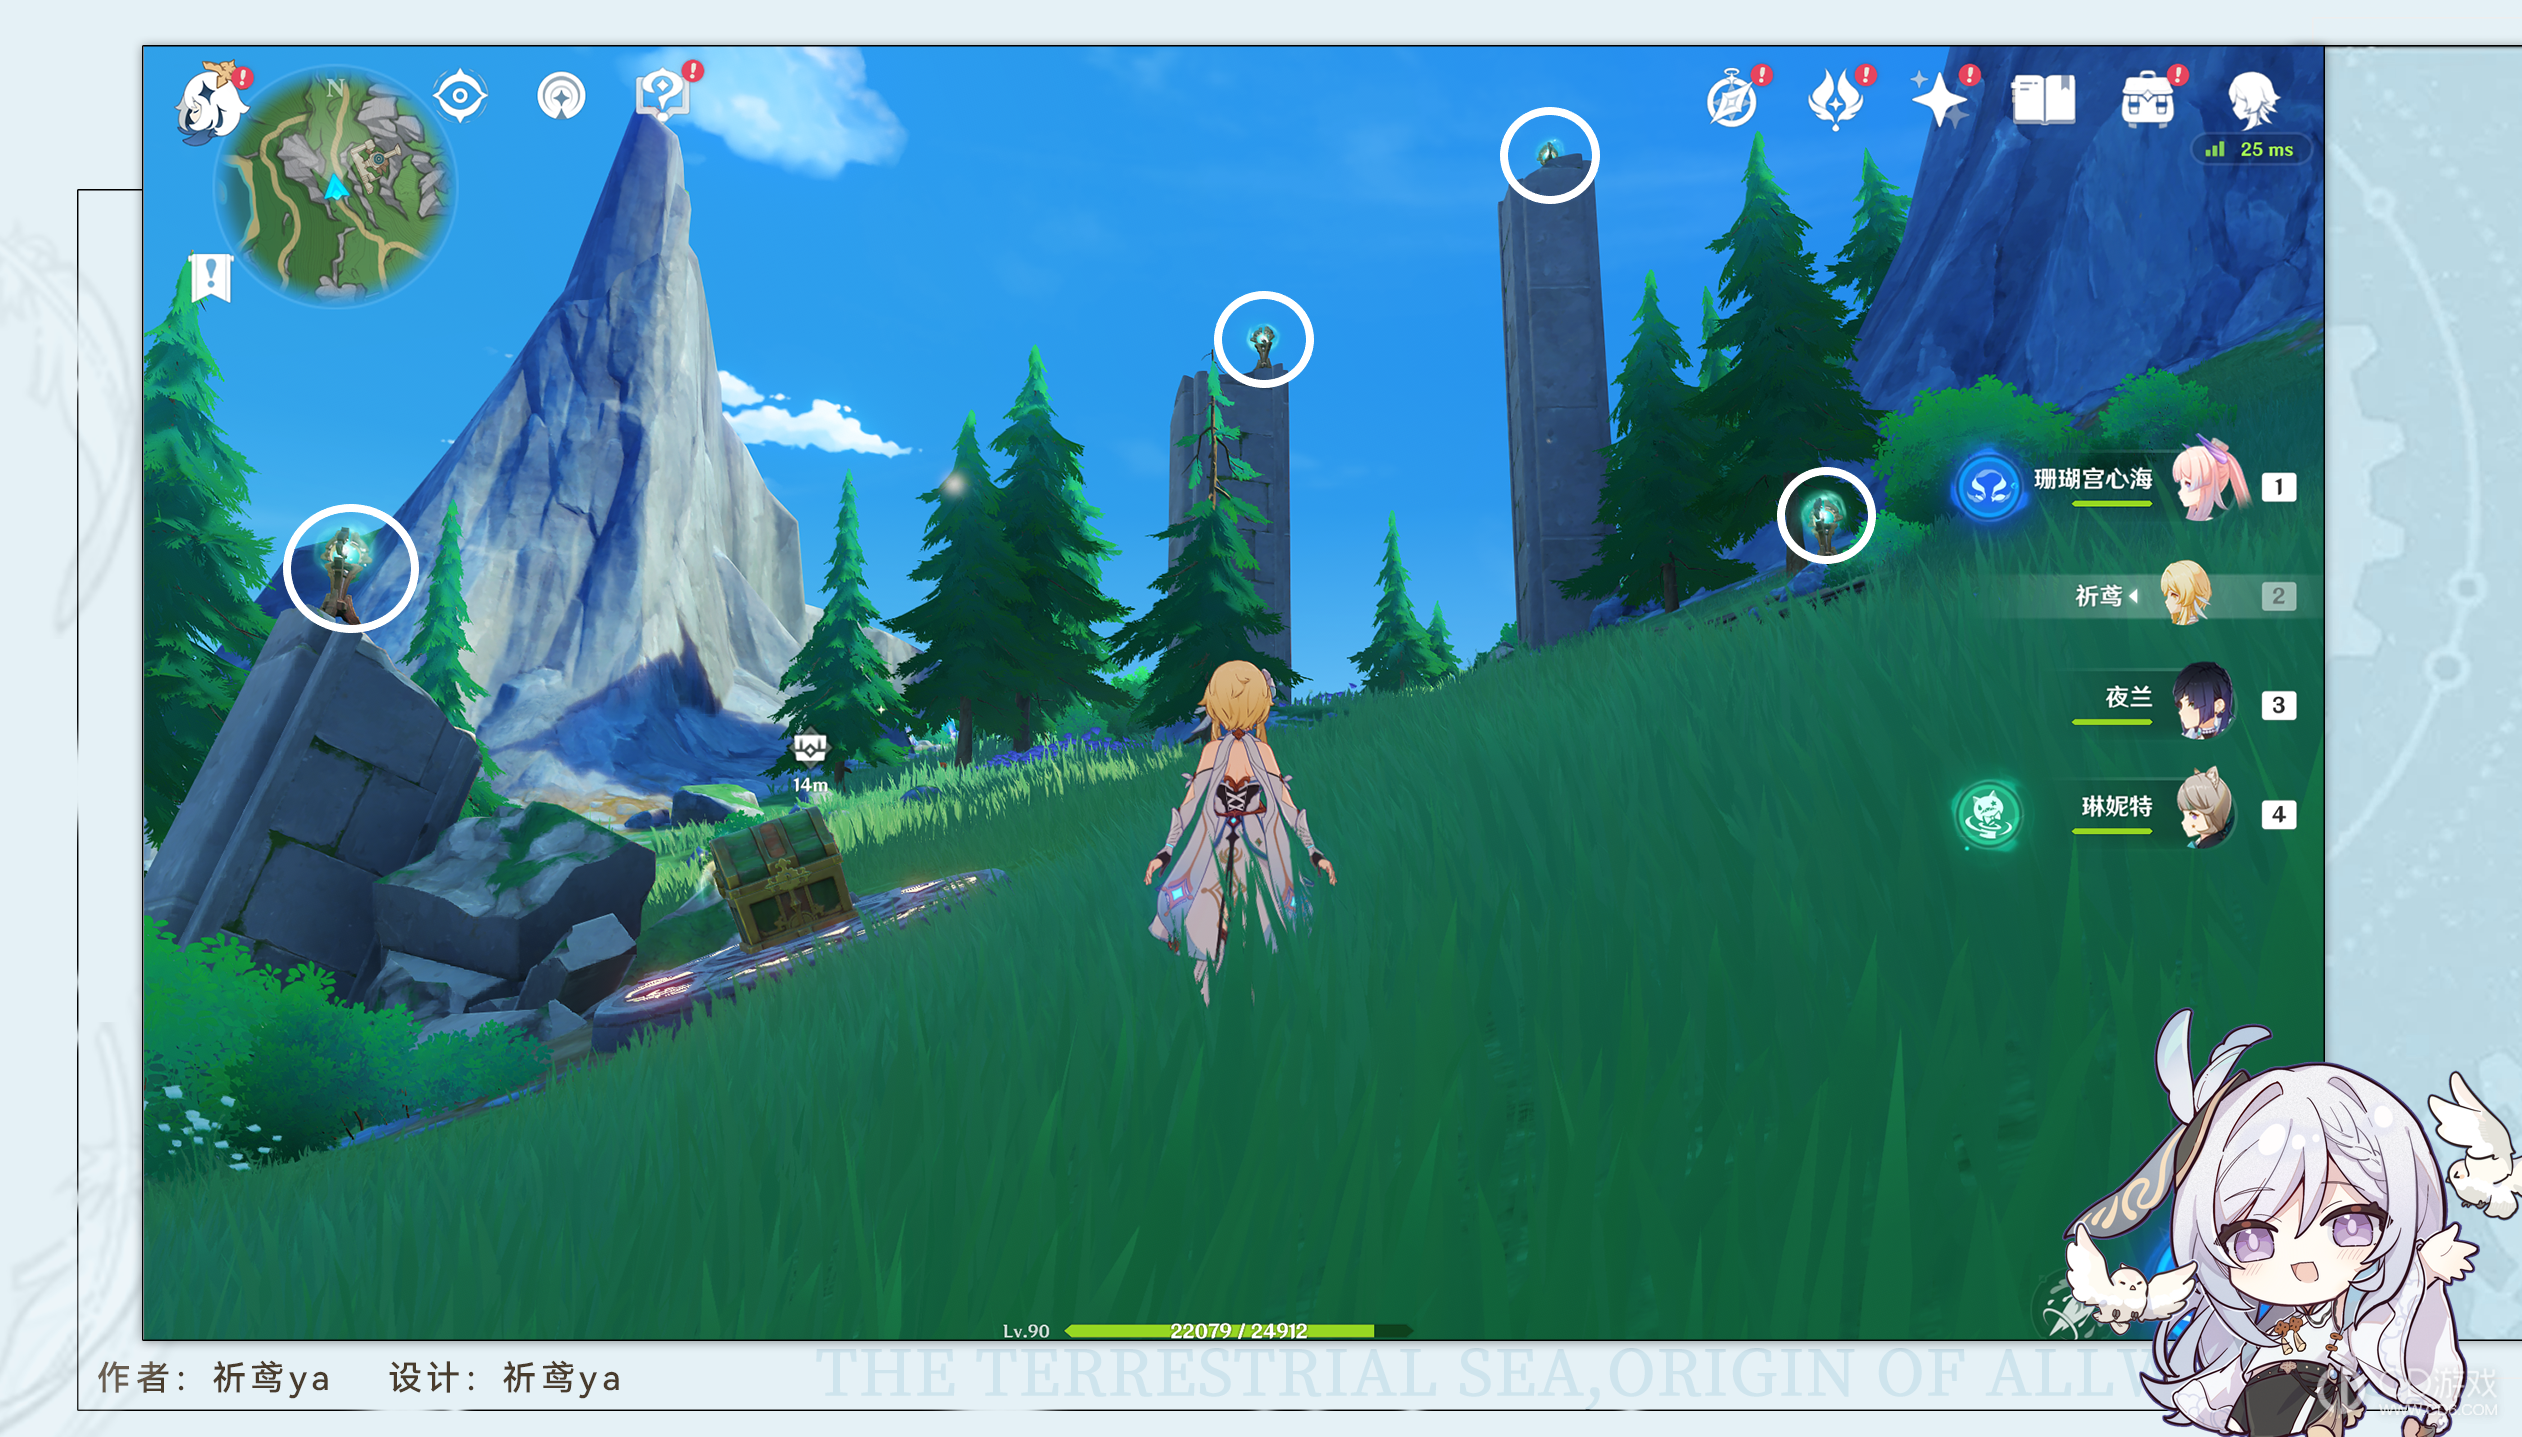Screen dimensions: 2522x1437
Task: Open the Paimon menu icon
Action: click(212, 103)
